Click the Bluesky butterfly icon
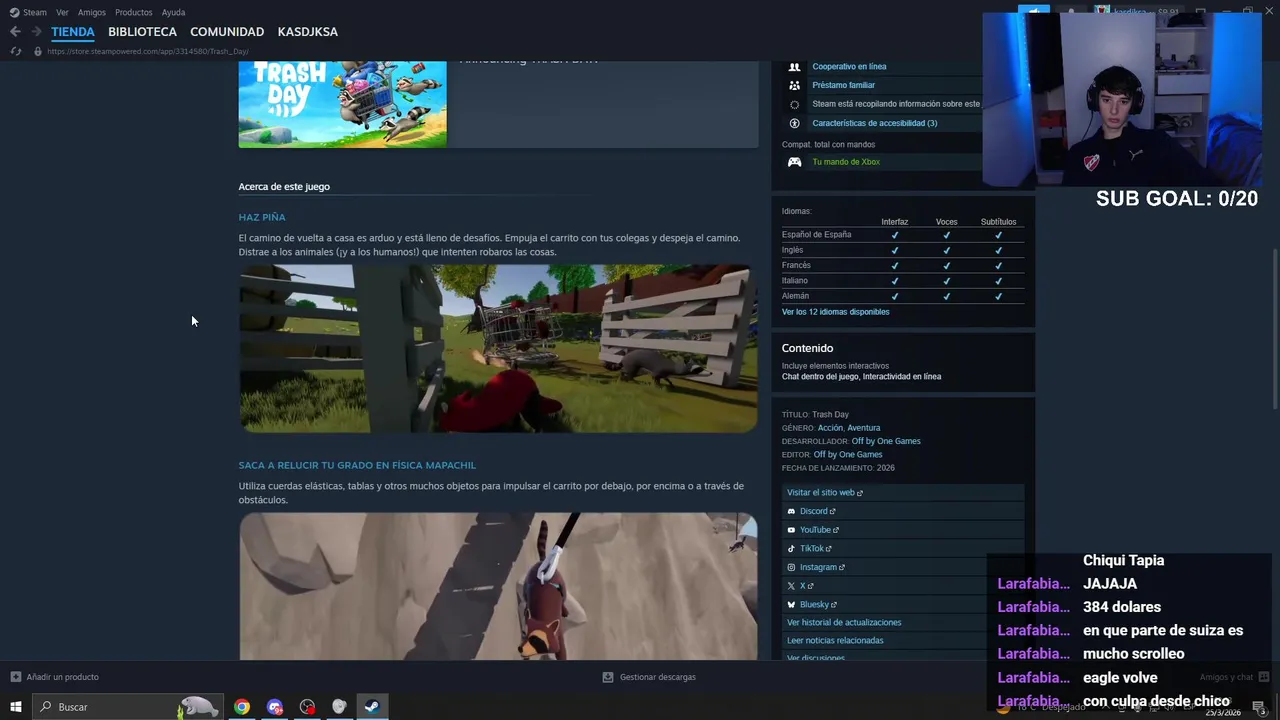Viewport: 1280px width, 720px height. 791,604
